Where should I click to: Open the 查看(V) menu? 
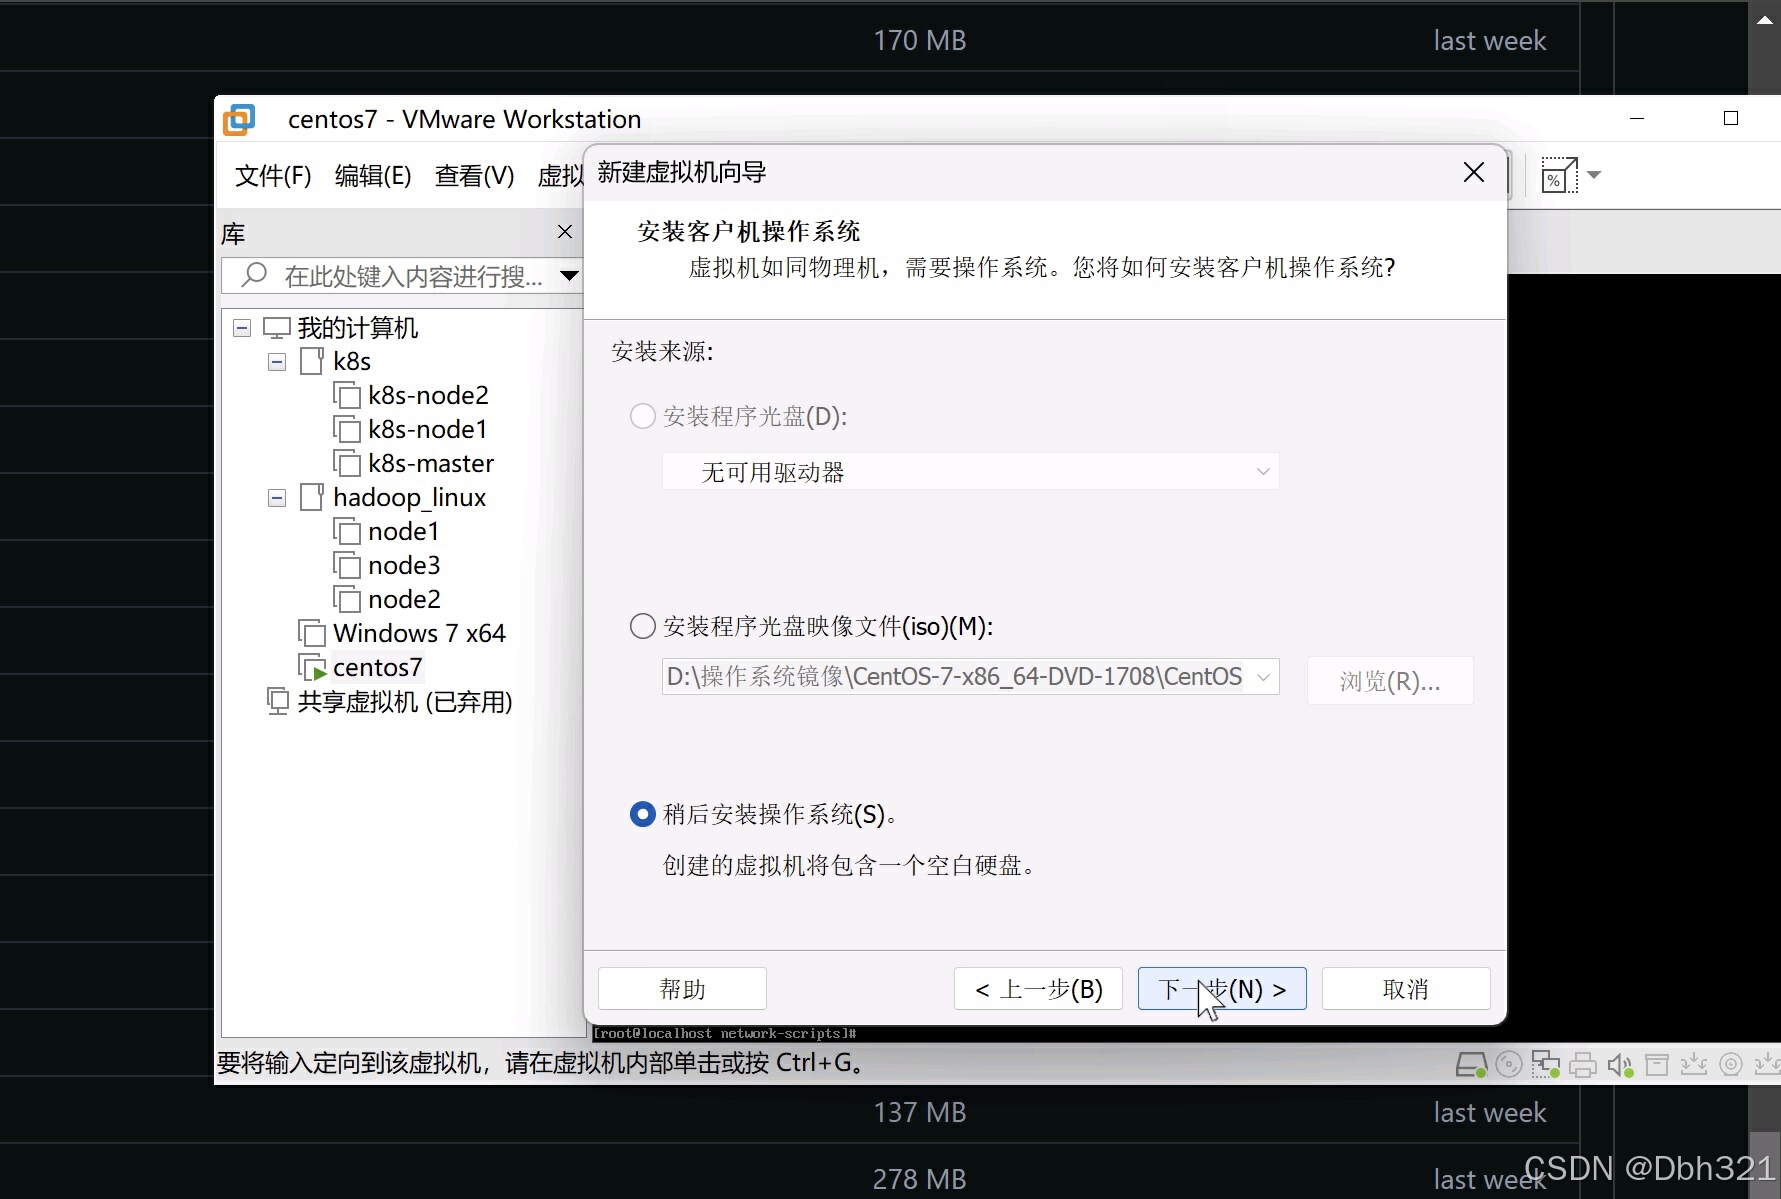pos(475,176)
